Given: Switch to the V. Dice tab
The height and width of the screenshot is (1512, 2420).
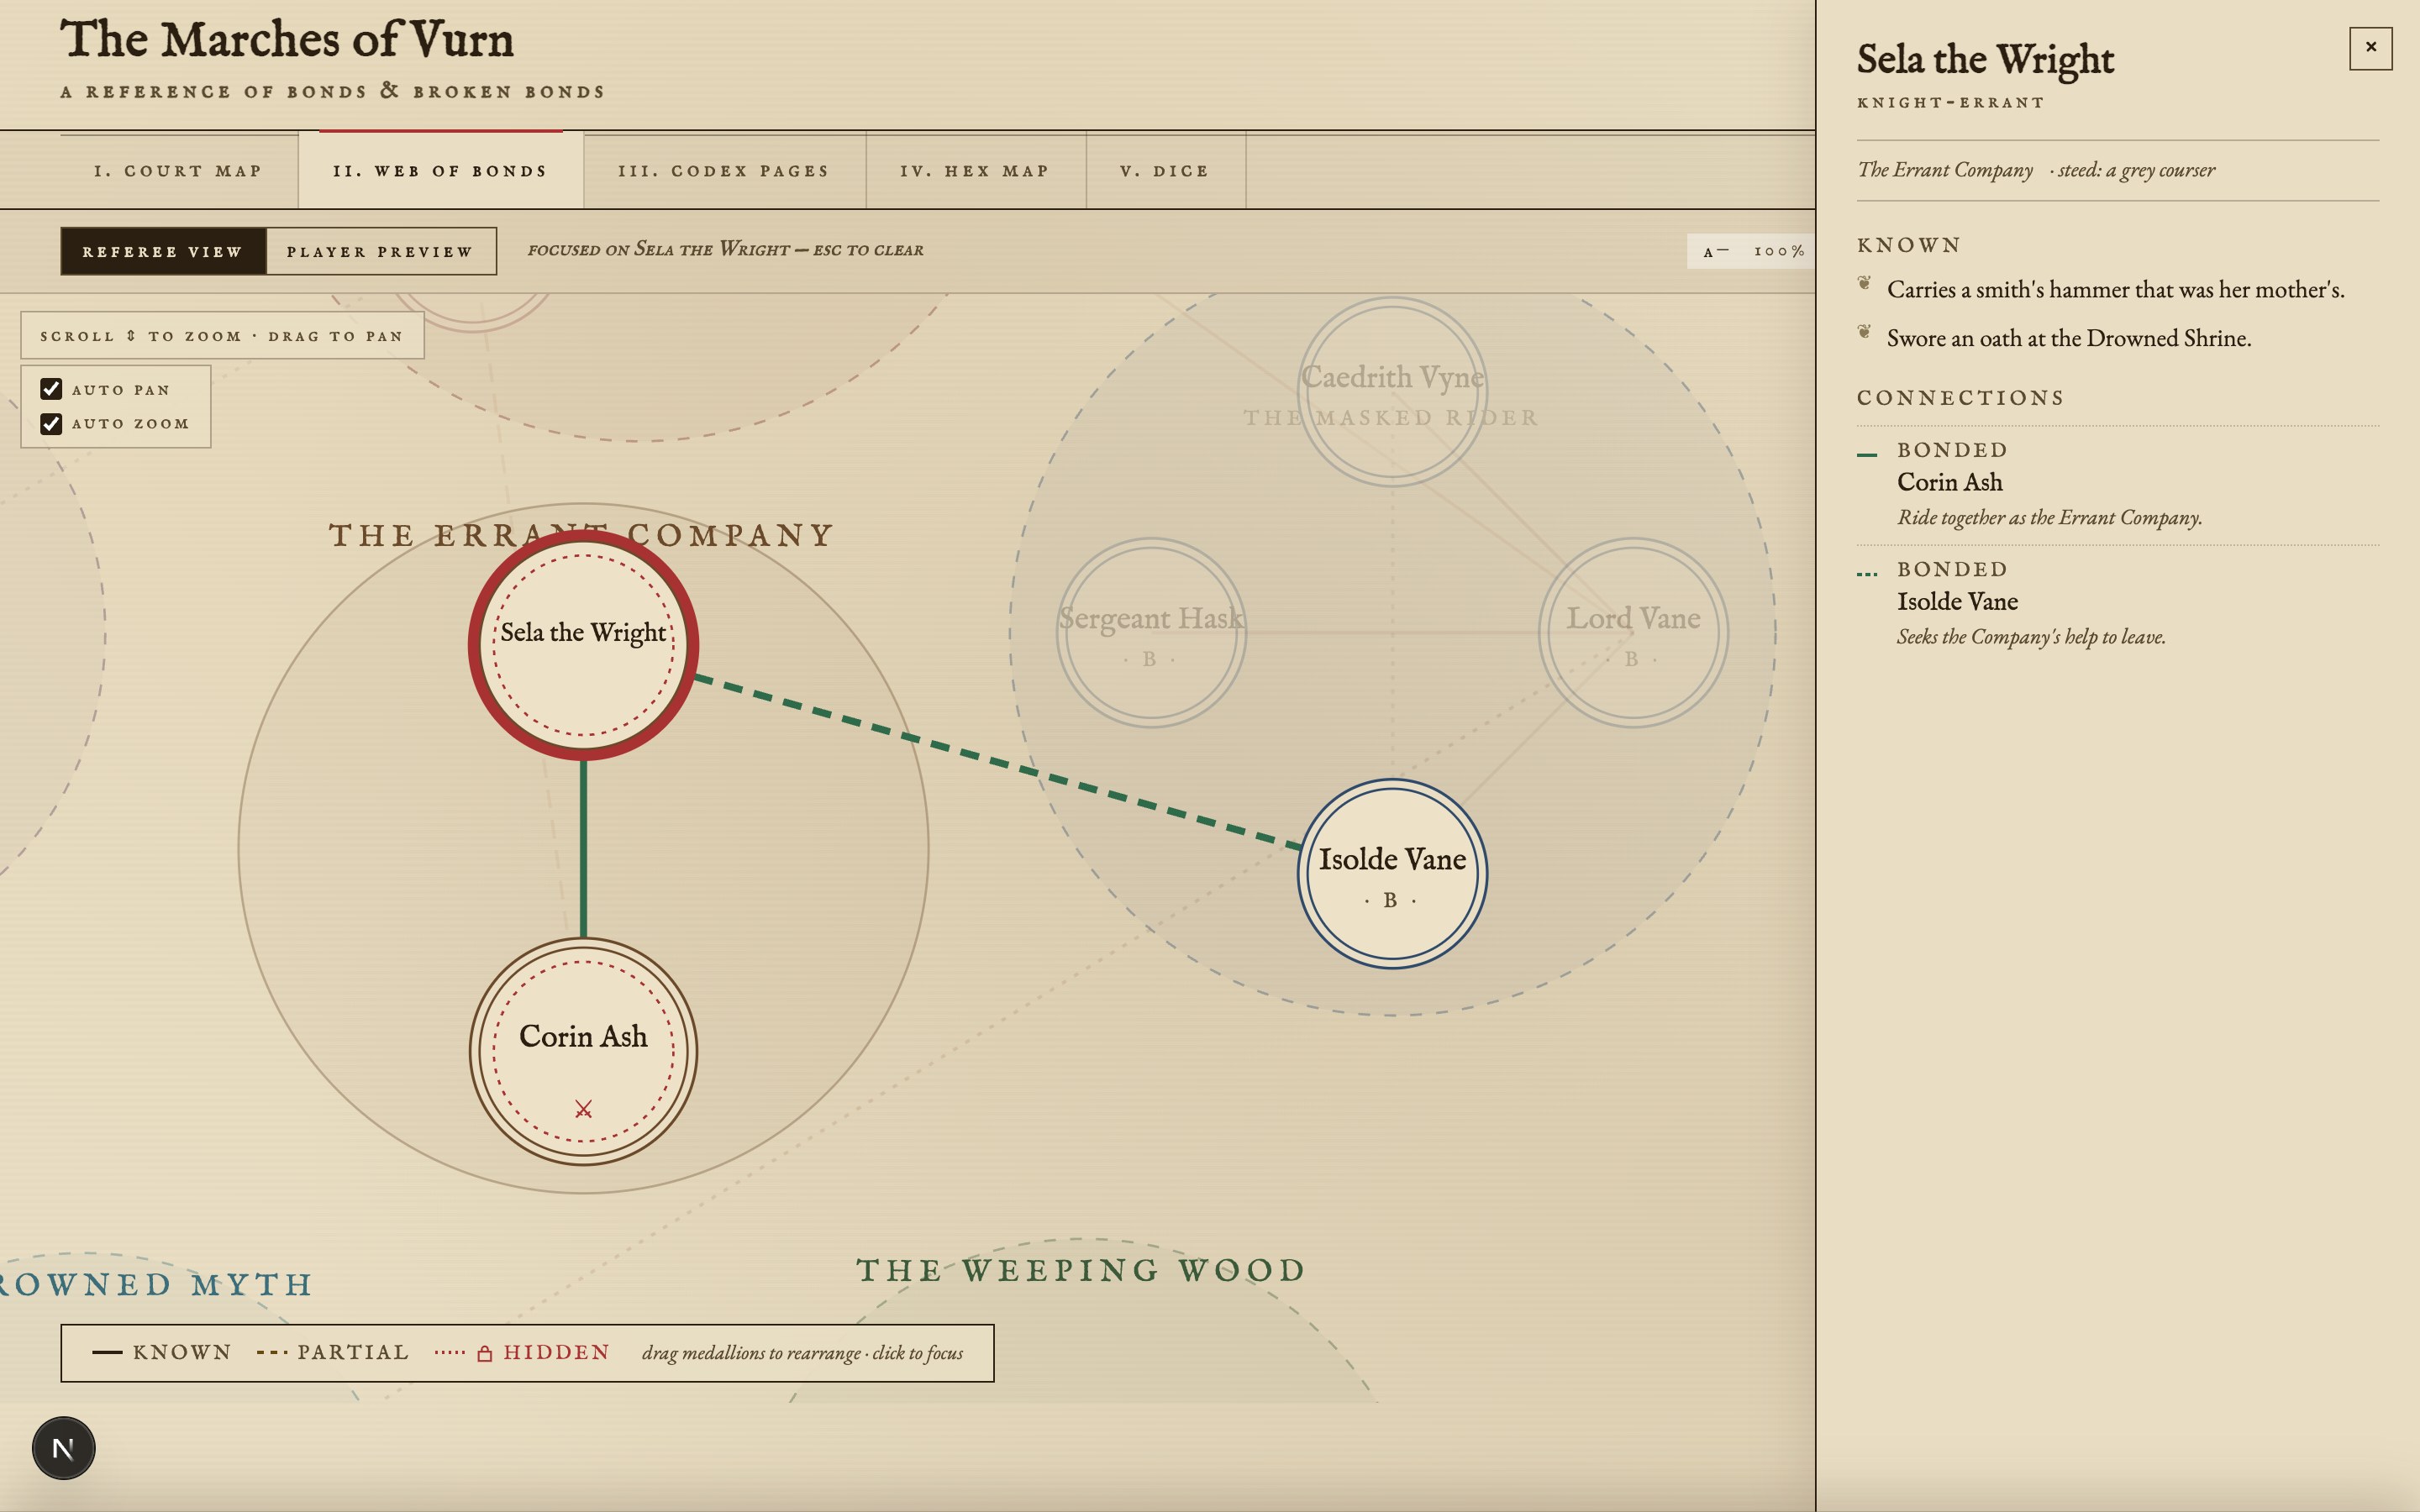Looking at the screenshot, I should [1165, 171].
